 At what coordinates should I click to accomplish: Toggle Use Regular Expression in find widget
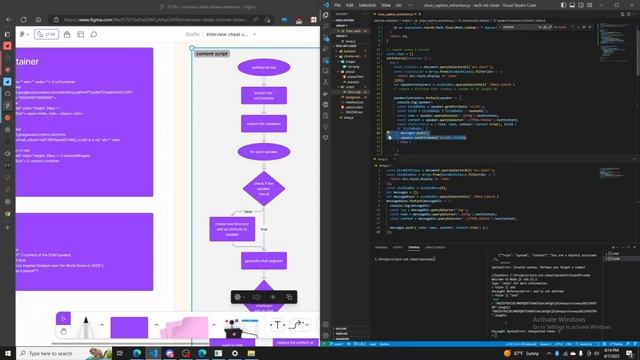pyautogui.click(x=550, y=27)
